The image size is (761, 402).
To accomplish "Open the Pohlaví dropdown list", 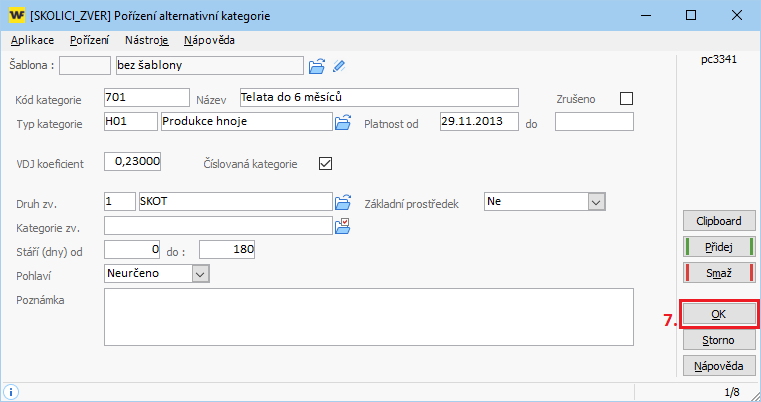I will click(x=198, y=272).
